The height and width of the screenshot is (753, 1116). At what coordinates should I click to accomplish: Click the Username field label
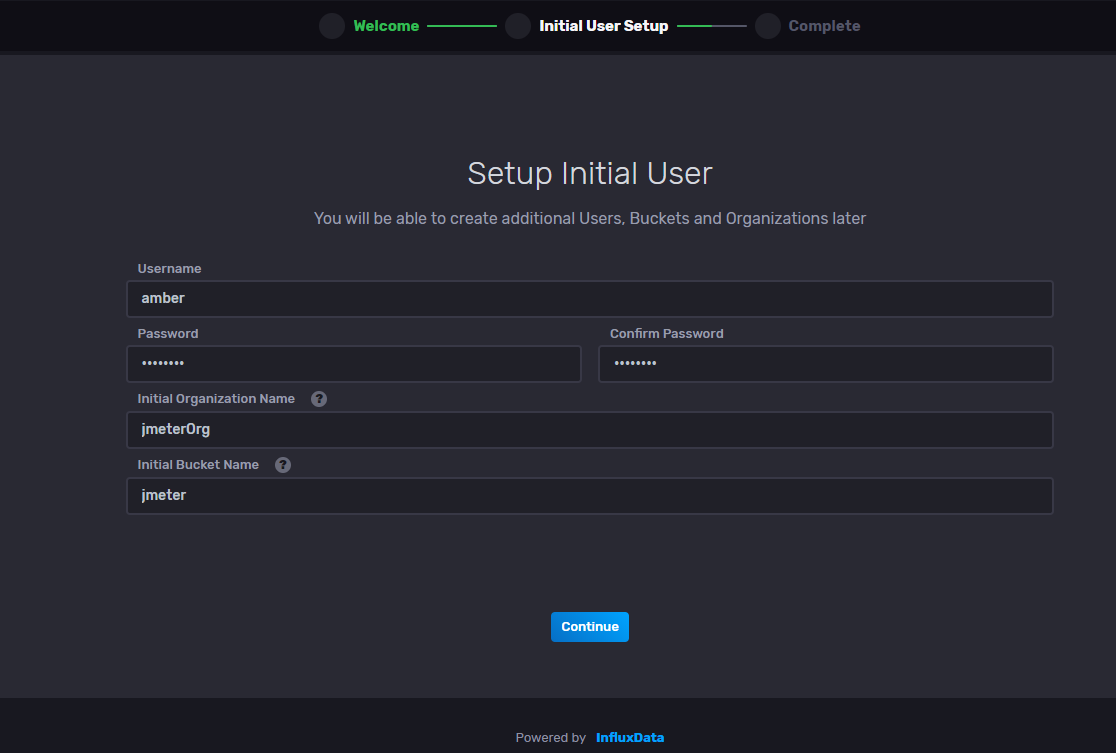click(169, 269)
